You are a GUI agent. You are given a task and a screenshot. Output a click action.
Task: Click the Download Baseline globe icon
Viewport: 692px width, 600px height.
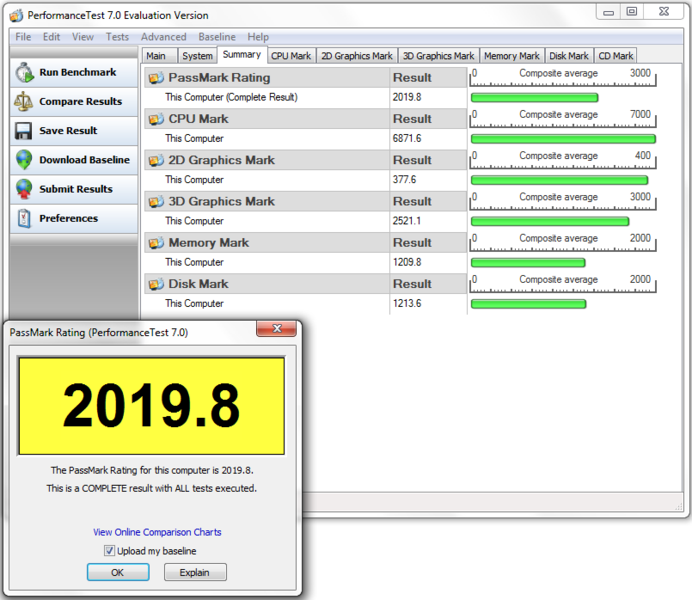click(24, 160)
